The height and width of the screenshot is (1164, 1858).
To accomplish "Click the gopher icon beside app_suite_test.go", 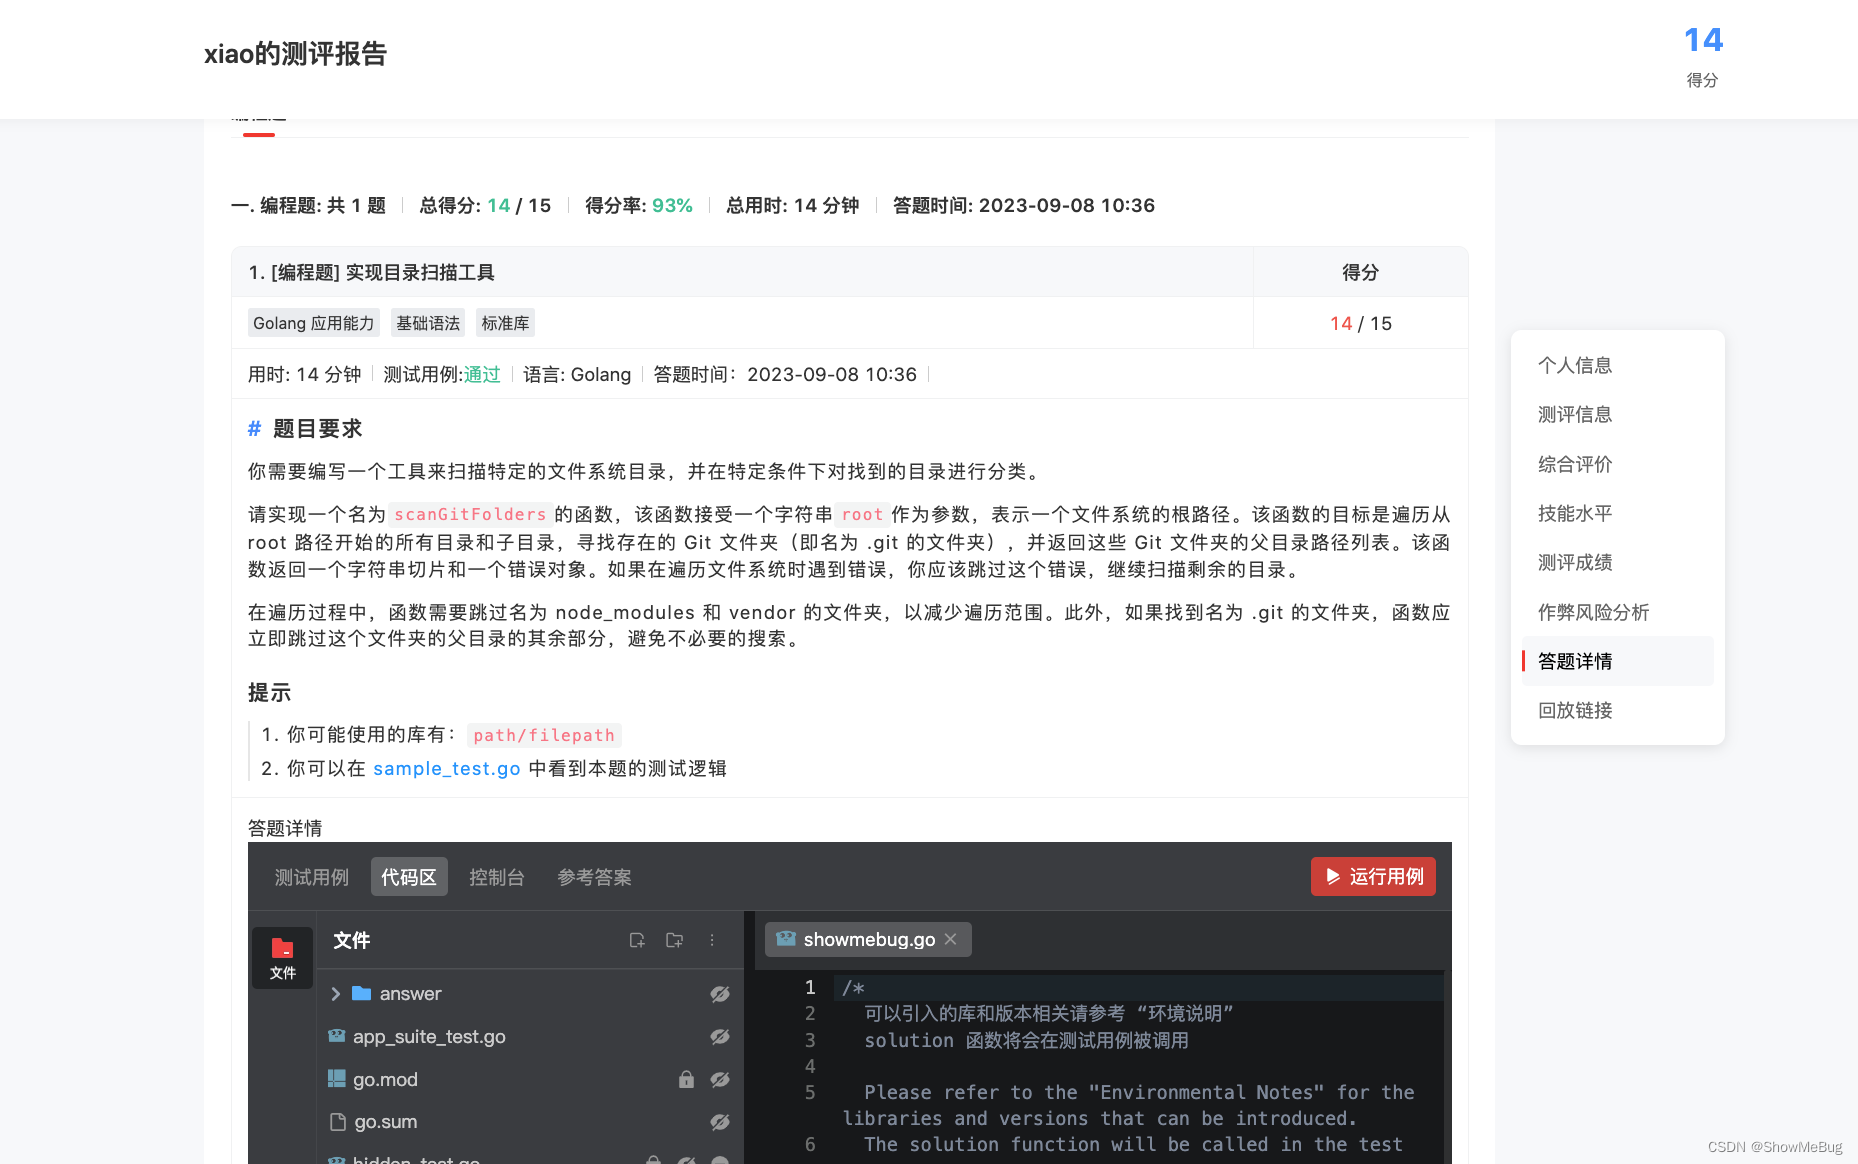I will click(337, 1036).
